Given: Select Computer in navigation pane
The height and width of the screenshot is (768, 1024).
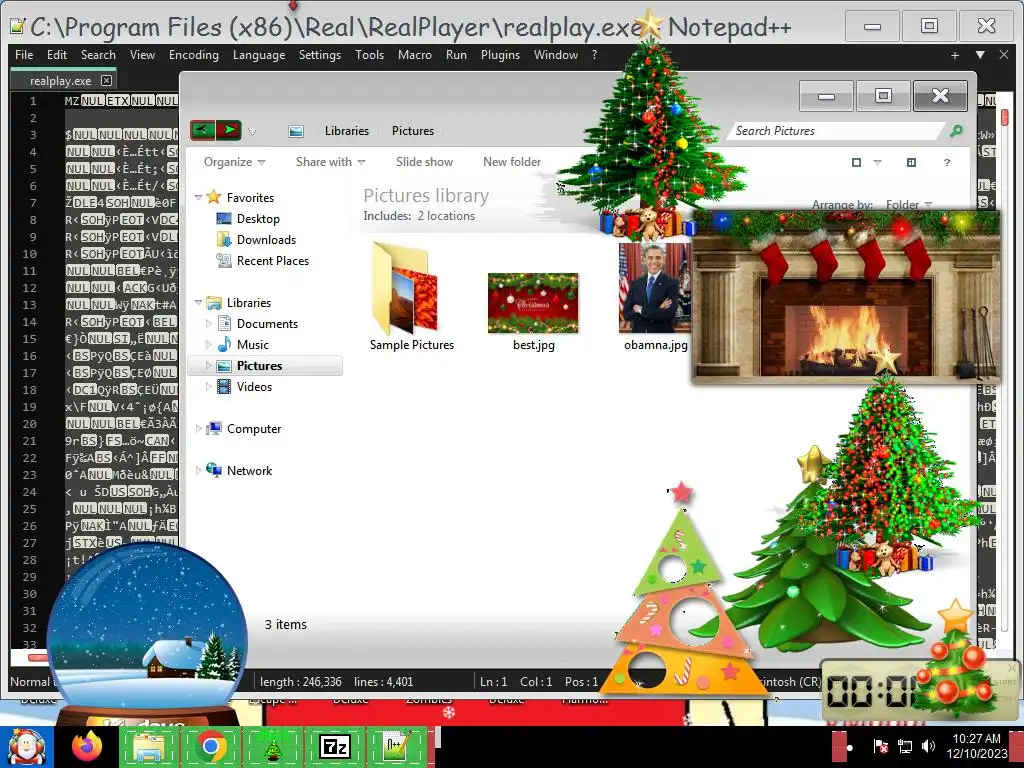Looking at the screenshot, I should click(254, 428).
